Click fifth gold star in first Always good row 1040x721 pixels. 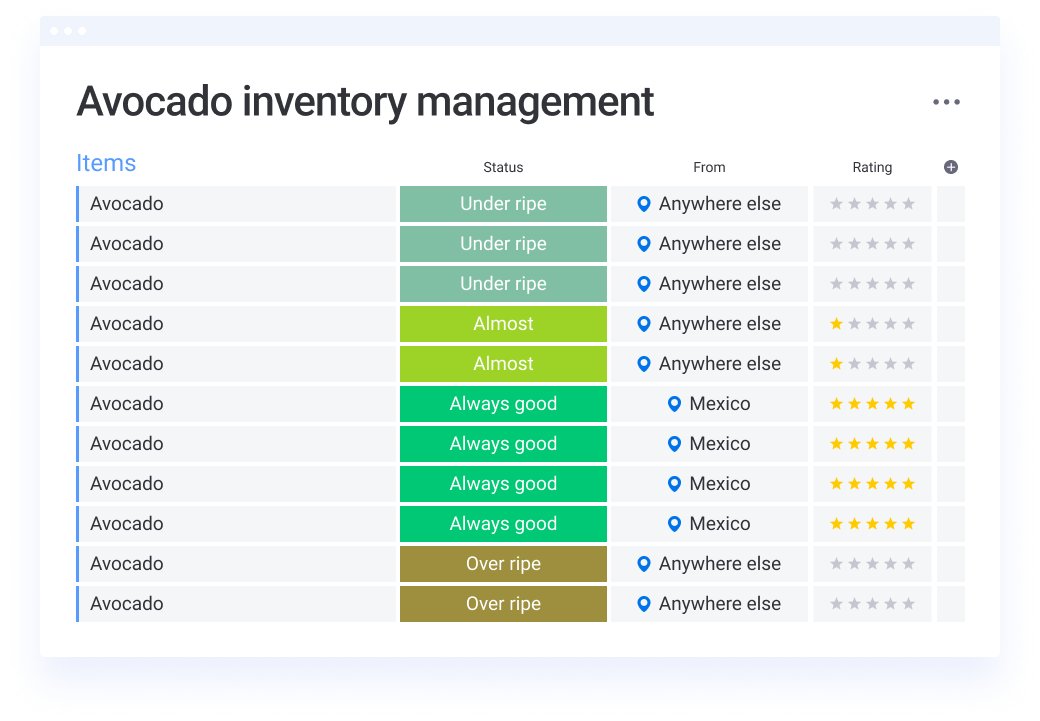(909, 403)
